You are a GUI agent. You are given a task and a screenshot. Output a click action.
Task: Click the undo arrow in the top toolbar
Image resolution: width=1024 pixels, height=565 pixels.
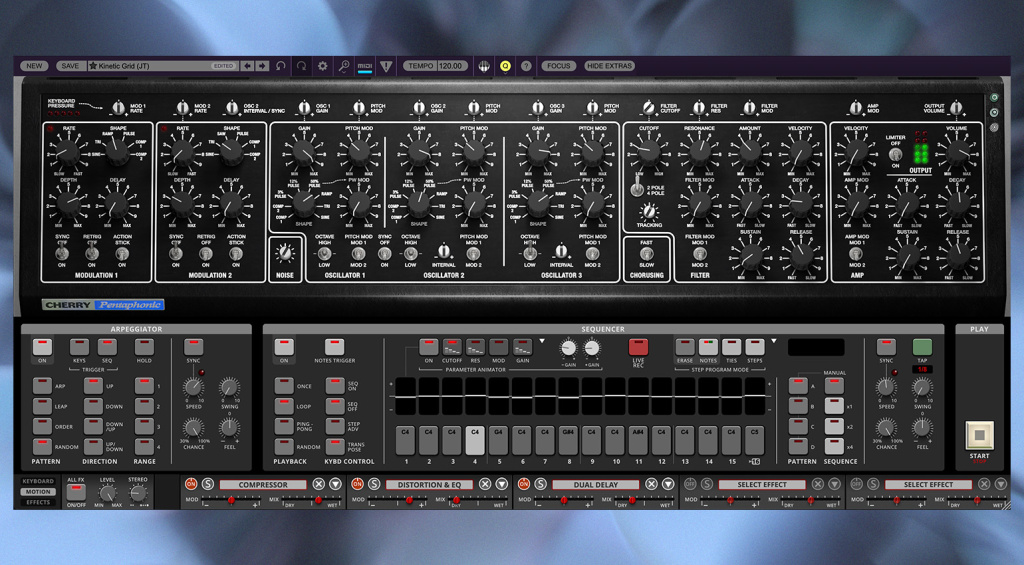pyautogui.click(x=281, y=66)
